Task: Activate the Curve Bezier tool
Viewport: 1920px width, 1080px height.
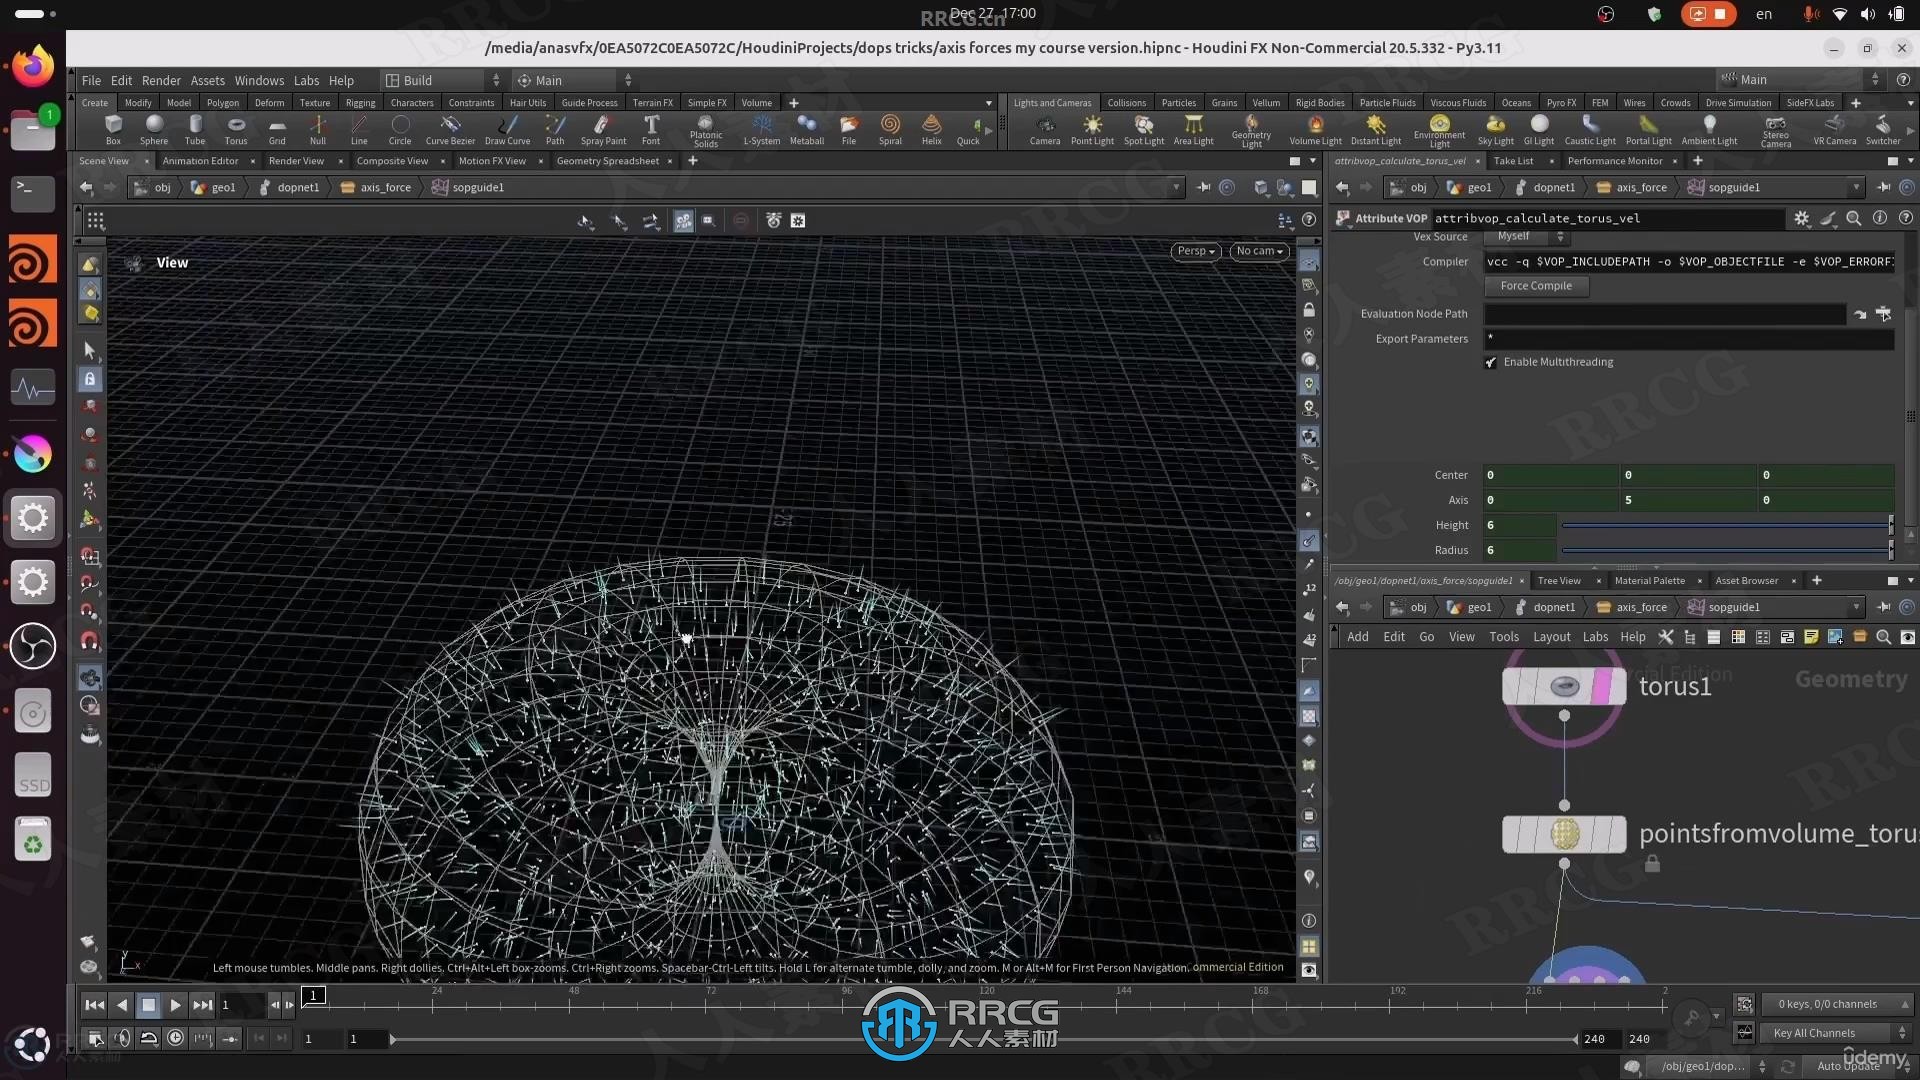Action: [x=450, y=128]
